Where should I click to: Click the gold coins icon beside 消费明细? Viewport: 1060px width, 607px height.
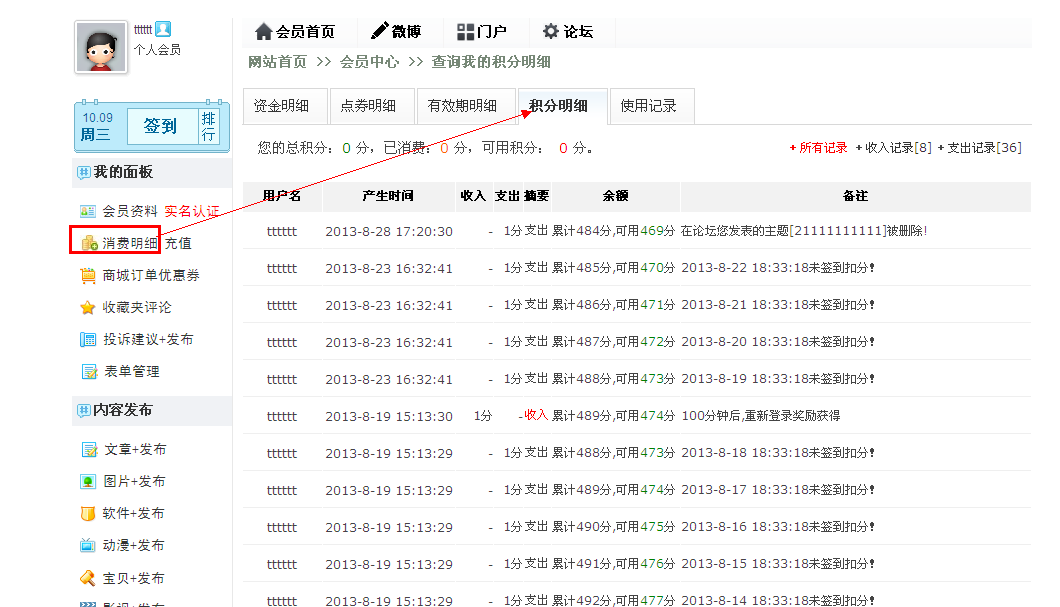pos(89,243)
